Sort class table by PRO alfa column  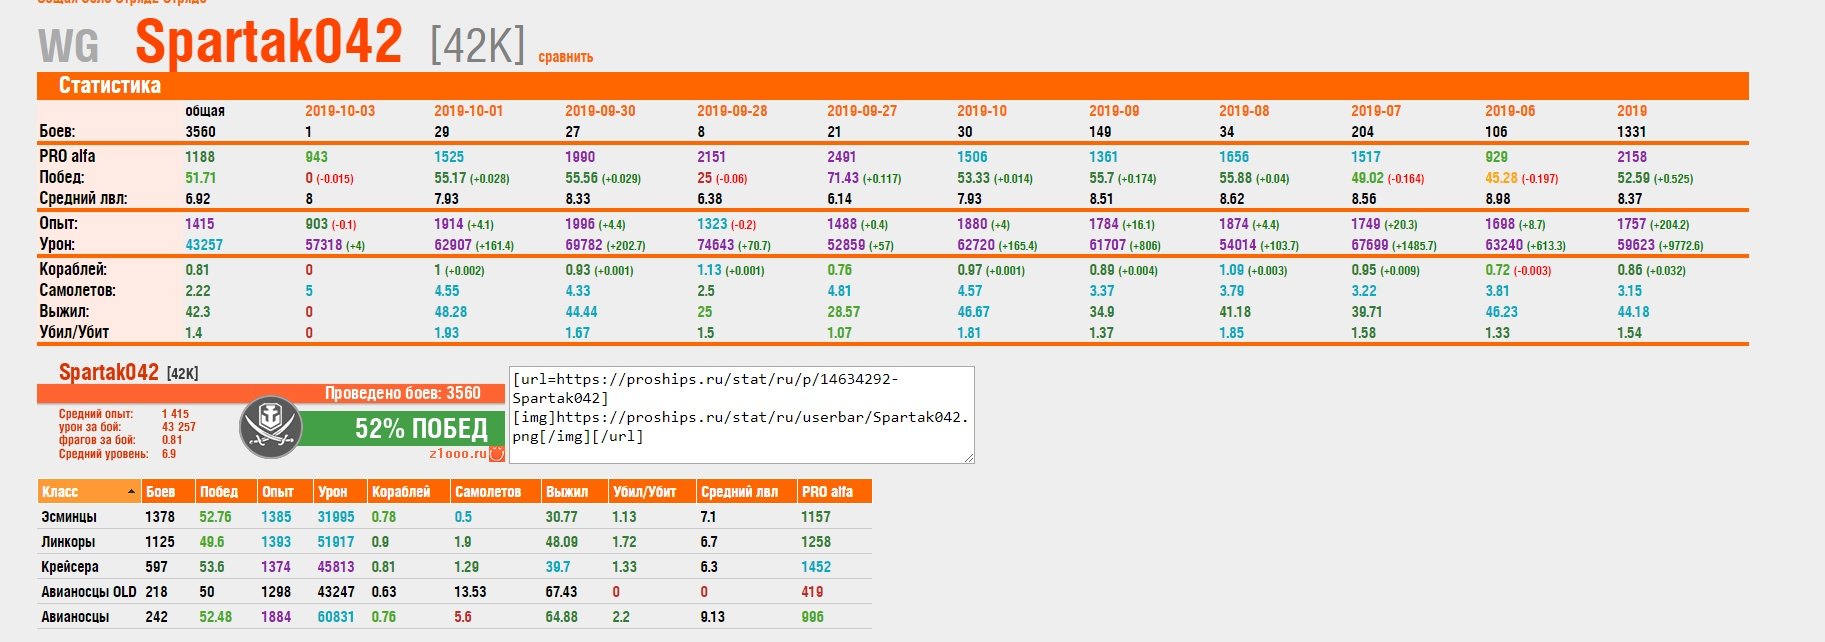[x=834, y=491]
